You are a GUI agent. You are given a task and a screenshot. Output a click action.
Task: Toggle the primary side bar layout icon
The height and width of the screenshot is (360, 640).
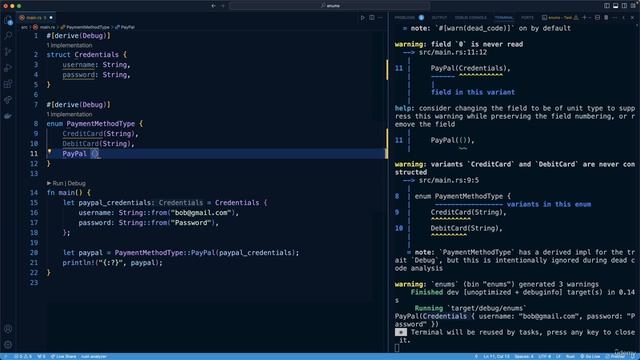coord(607,6)
